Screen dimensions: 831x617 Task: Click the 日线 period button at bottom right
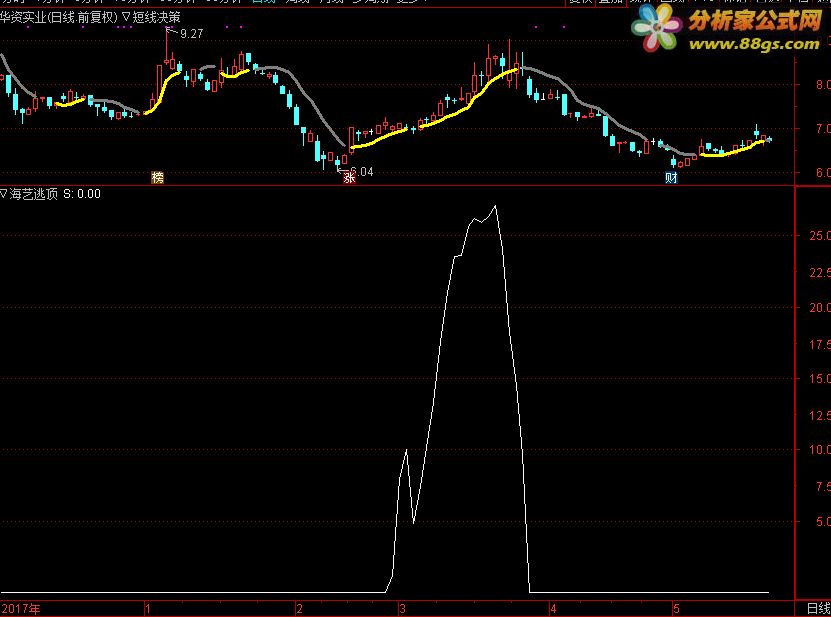[x=818, y=608]
